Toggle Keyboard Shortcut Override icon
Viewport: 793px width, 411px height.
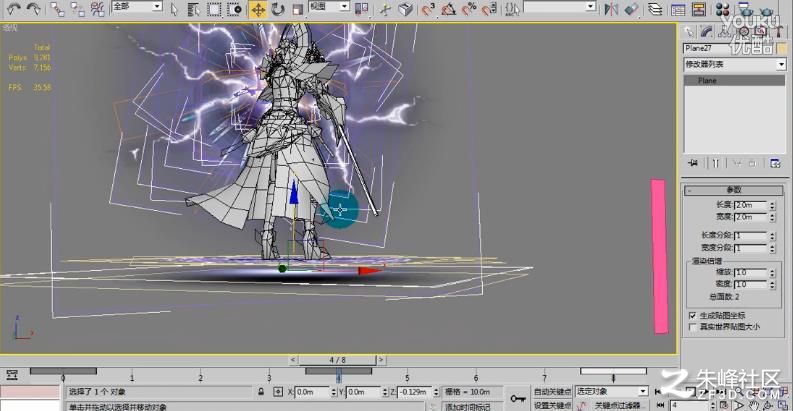(406, 9)
